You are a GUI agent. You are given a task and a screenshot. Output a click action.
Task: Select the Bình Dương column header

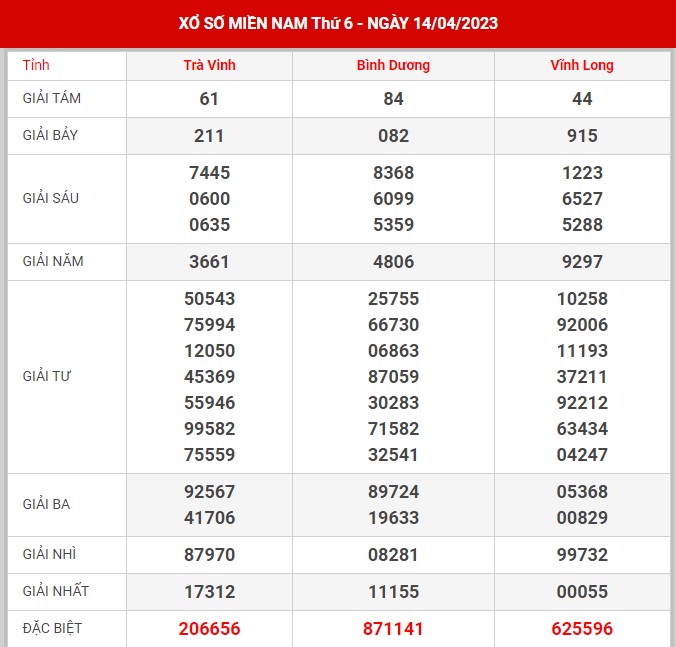coord(393,65)
